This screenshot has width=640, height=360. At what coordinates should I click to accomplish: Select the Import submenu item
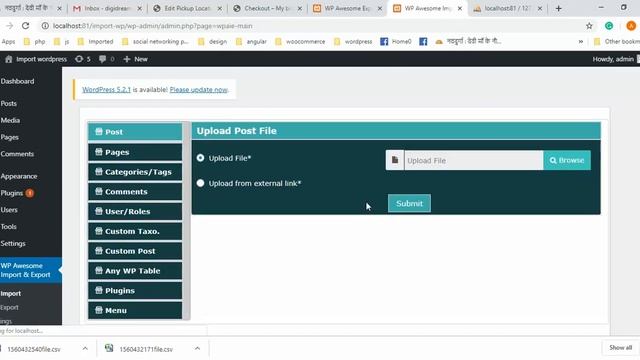pos(11,293)
